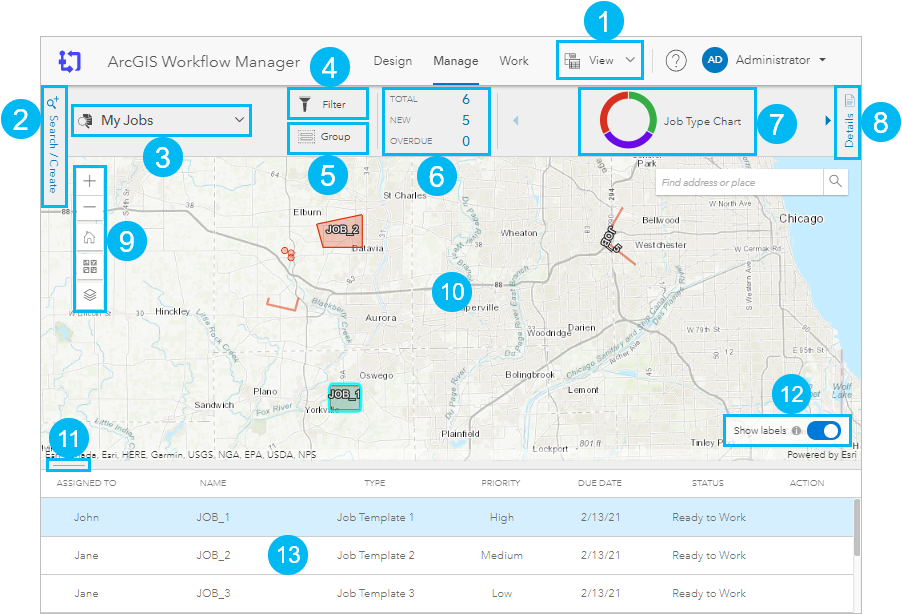The height and width of the screenshot is (614, 902).
Task: Click the Group button
Action: pos(328,138)
